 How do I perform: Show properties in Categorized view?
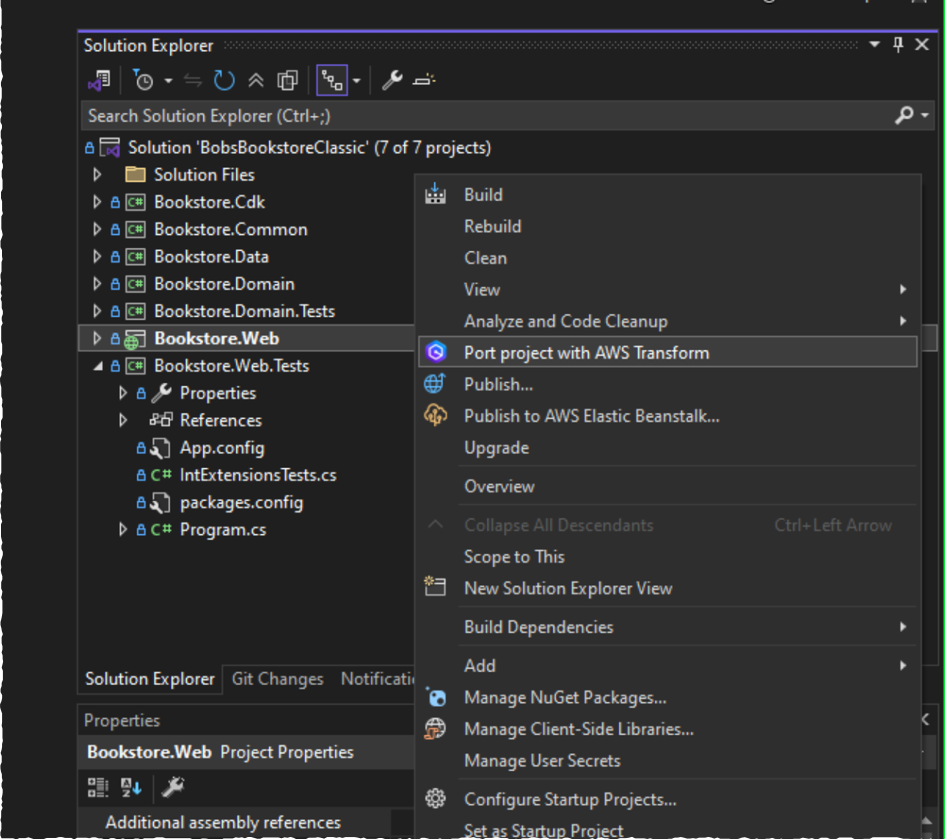coord(98,788)
